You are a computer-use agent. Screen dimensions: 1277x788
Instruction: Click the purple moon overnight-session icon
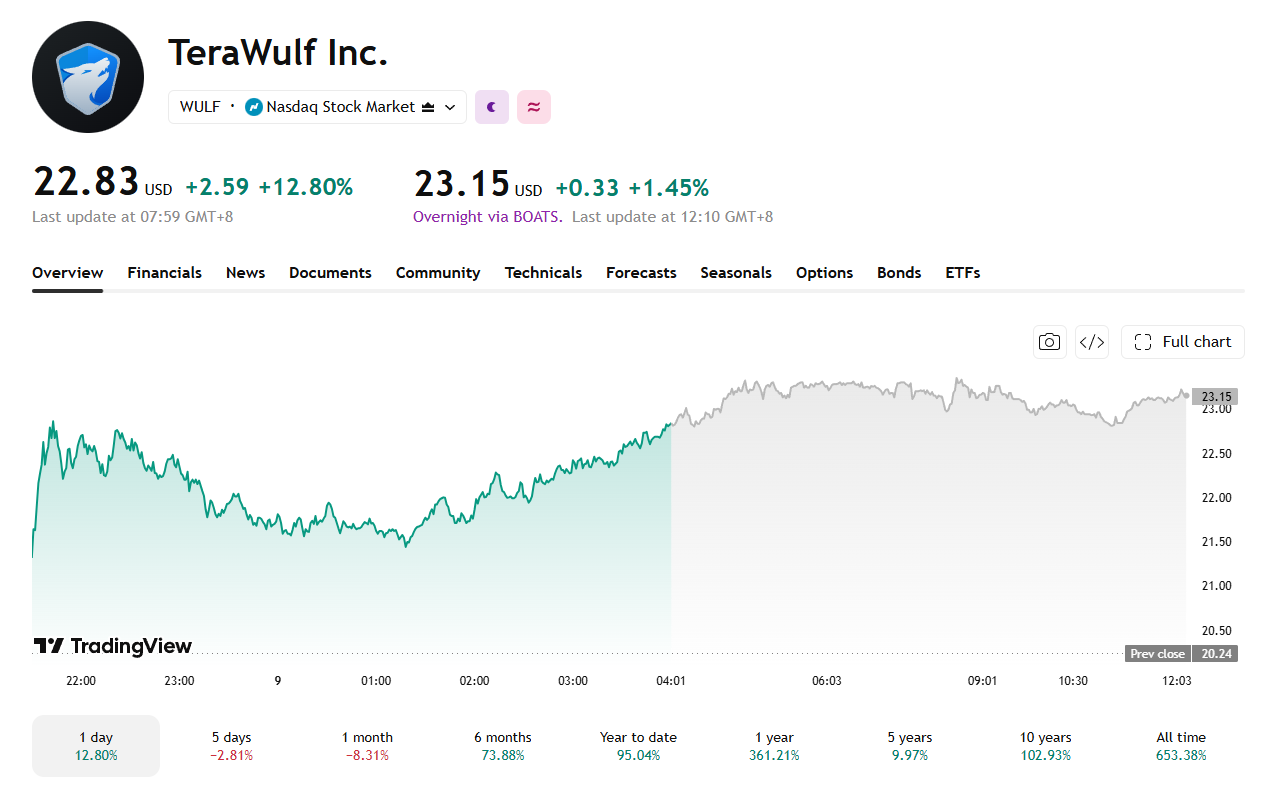(x=492, y=107)
